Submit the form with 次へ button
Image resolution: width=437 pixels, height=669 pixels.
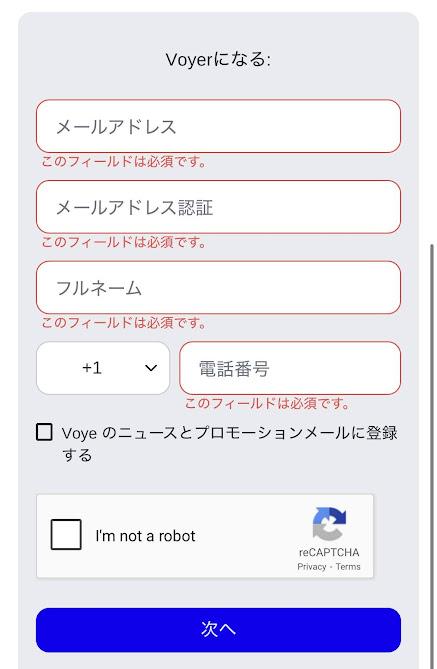pyautogui.click(x=218, y=630)
